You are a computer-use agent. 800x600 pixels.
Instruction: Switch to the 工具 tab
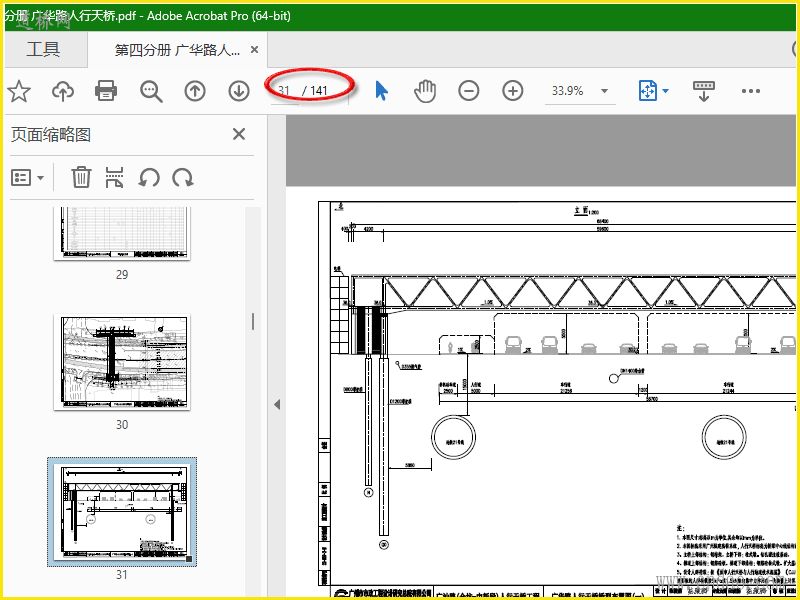(43, 49)
